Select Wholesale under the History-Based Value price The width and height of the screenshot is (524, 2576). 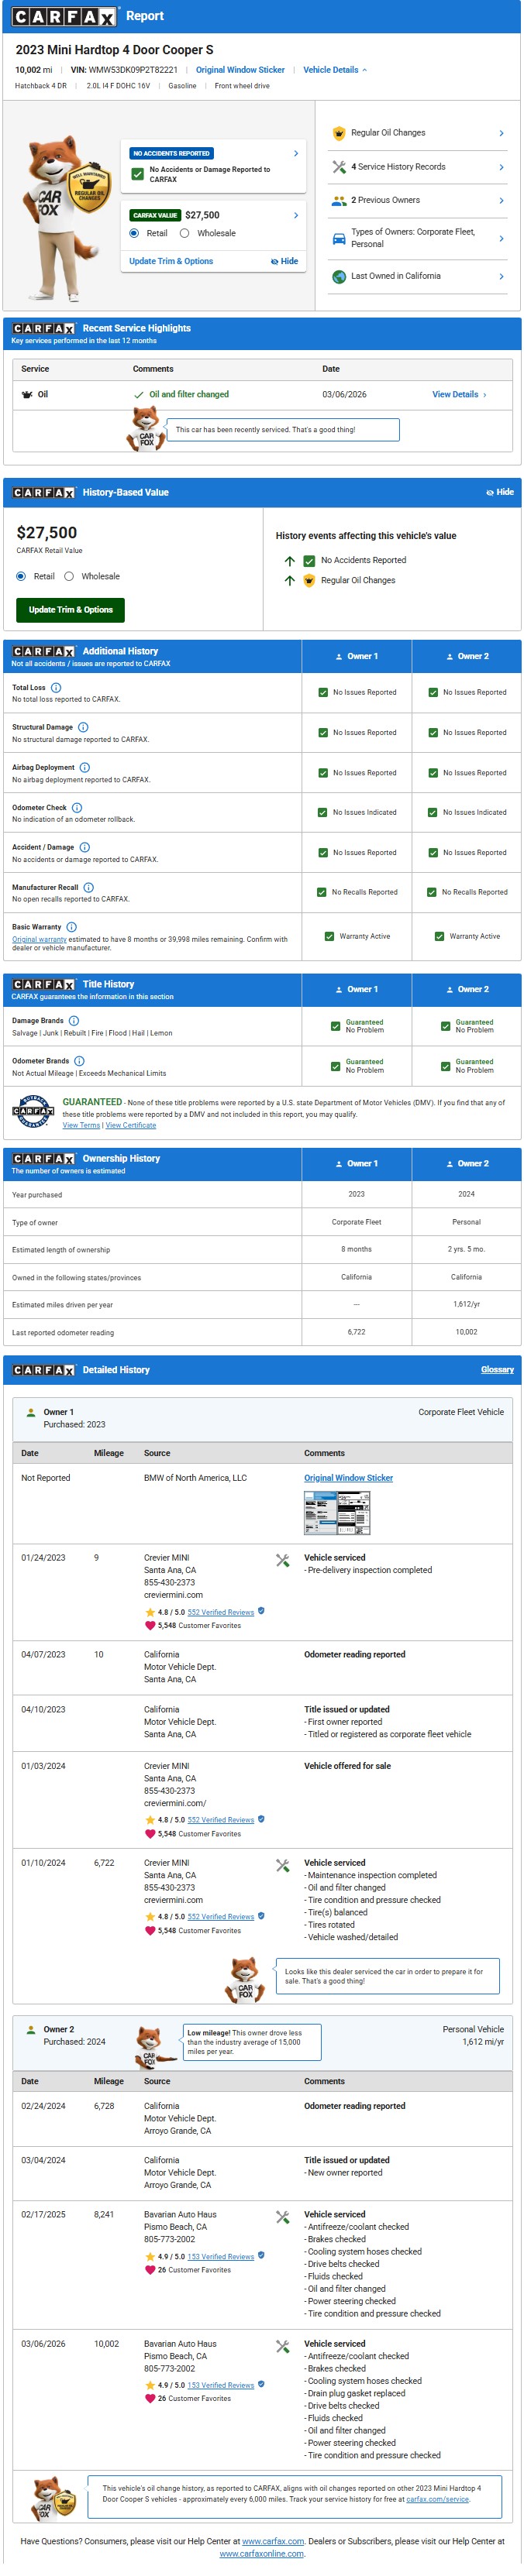pyautogui.click(x=69, y=577)
